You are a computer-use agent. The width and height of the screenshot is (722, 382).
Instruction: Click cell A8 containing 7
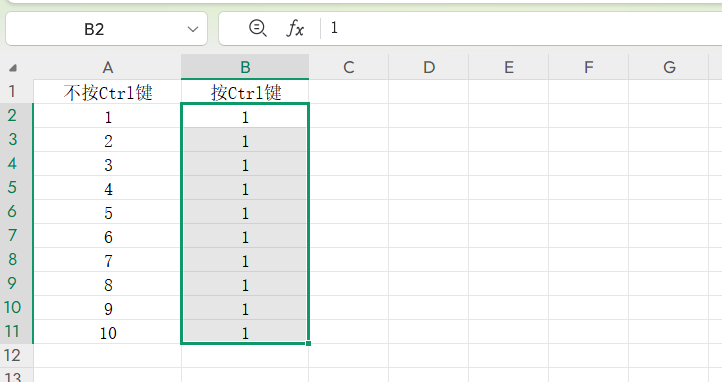click(x=107, y=259)
